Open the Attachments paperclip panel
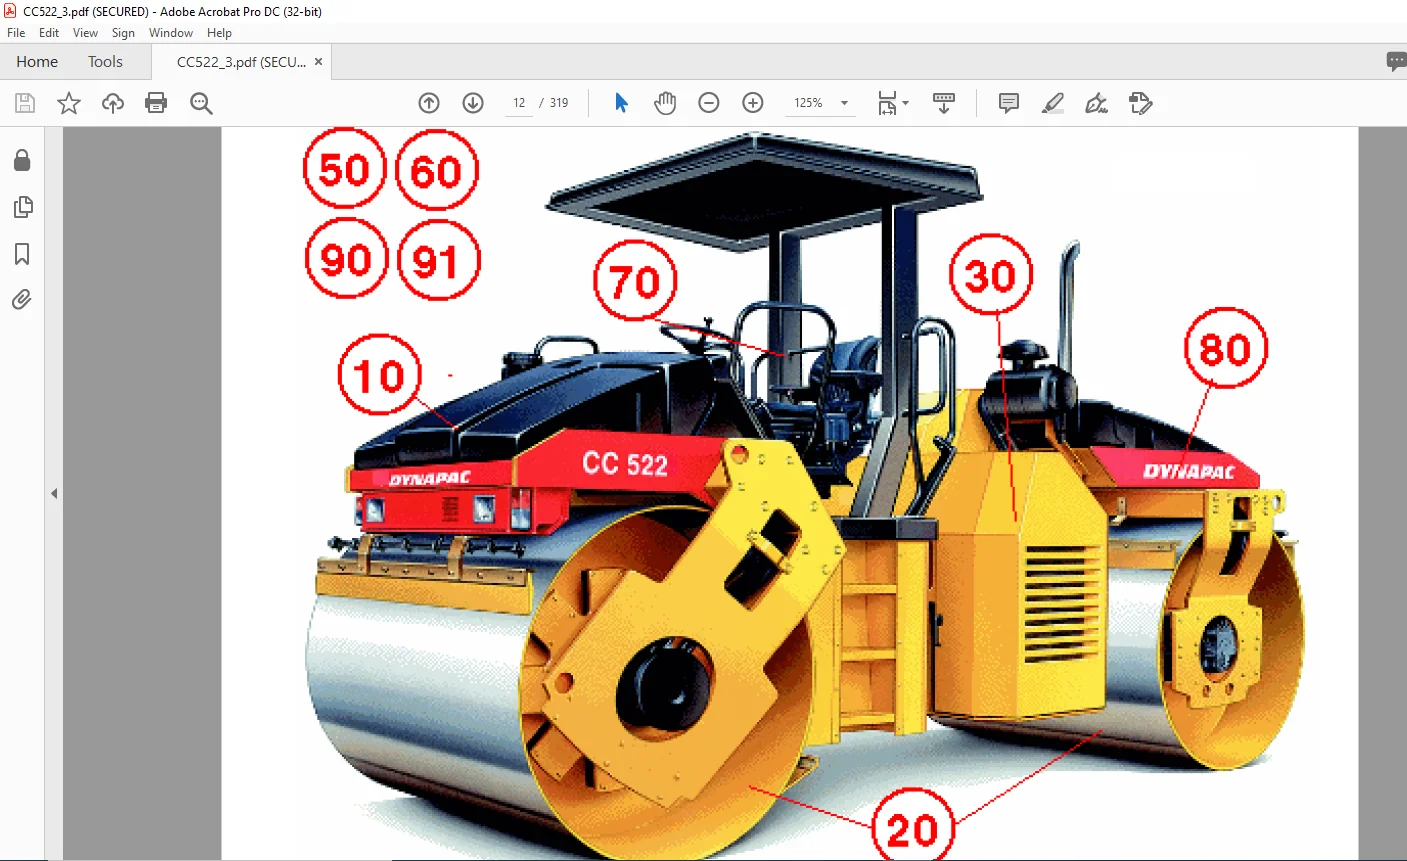 coord(22,300)
